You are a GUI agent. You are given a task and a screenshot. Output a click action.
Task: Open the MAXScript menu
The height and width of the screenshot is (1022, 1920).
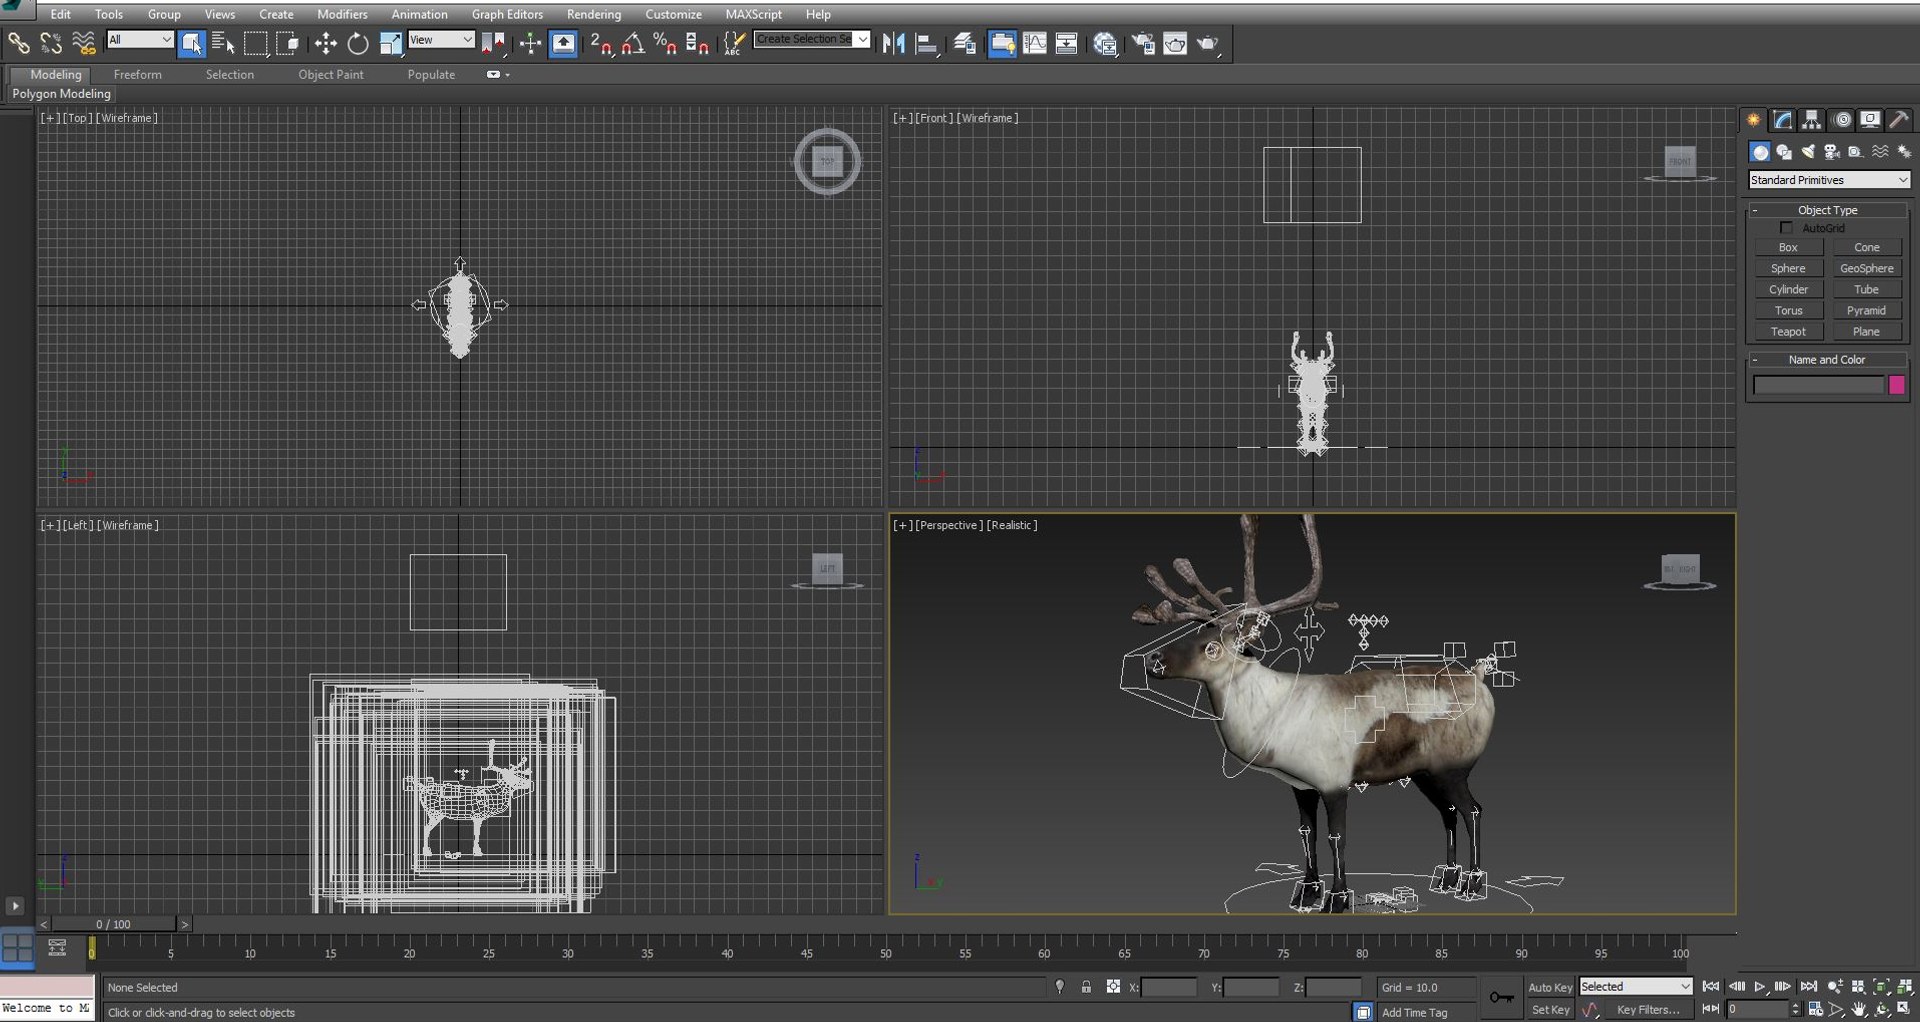[x=753, y=14]
